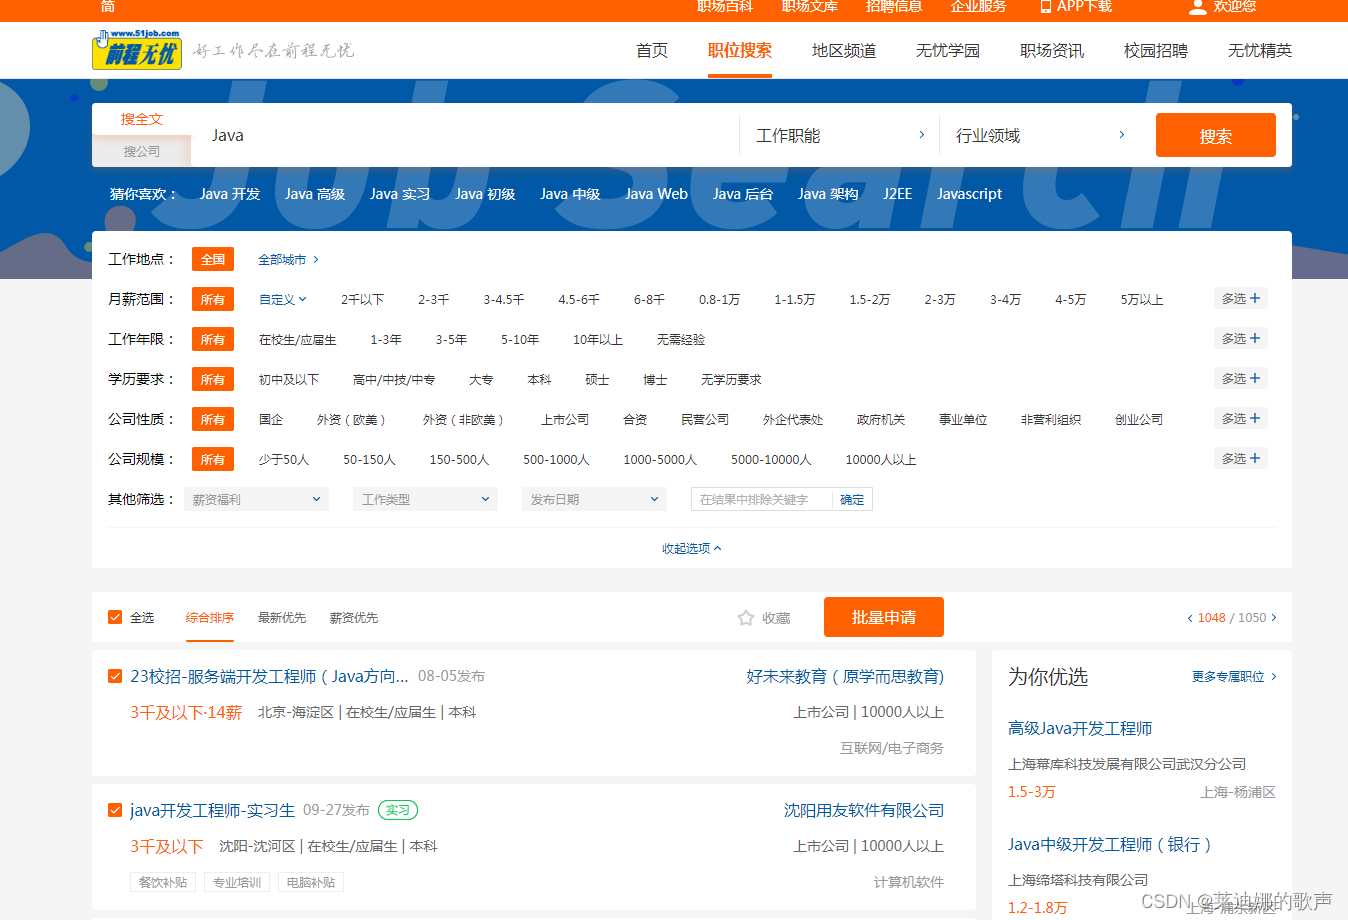Sort by 综合排序 tab

coord(210,618)
